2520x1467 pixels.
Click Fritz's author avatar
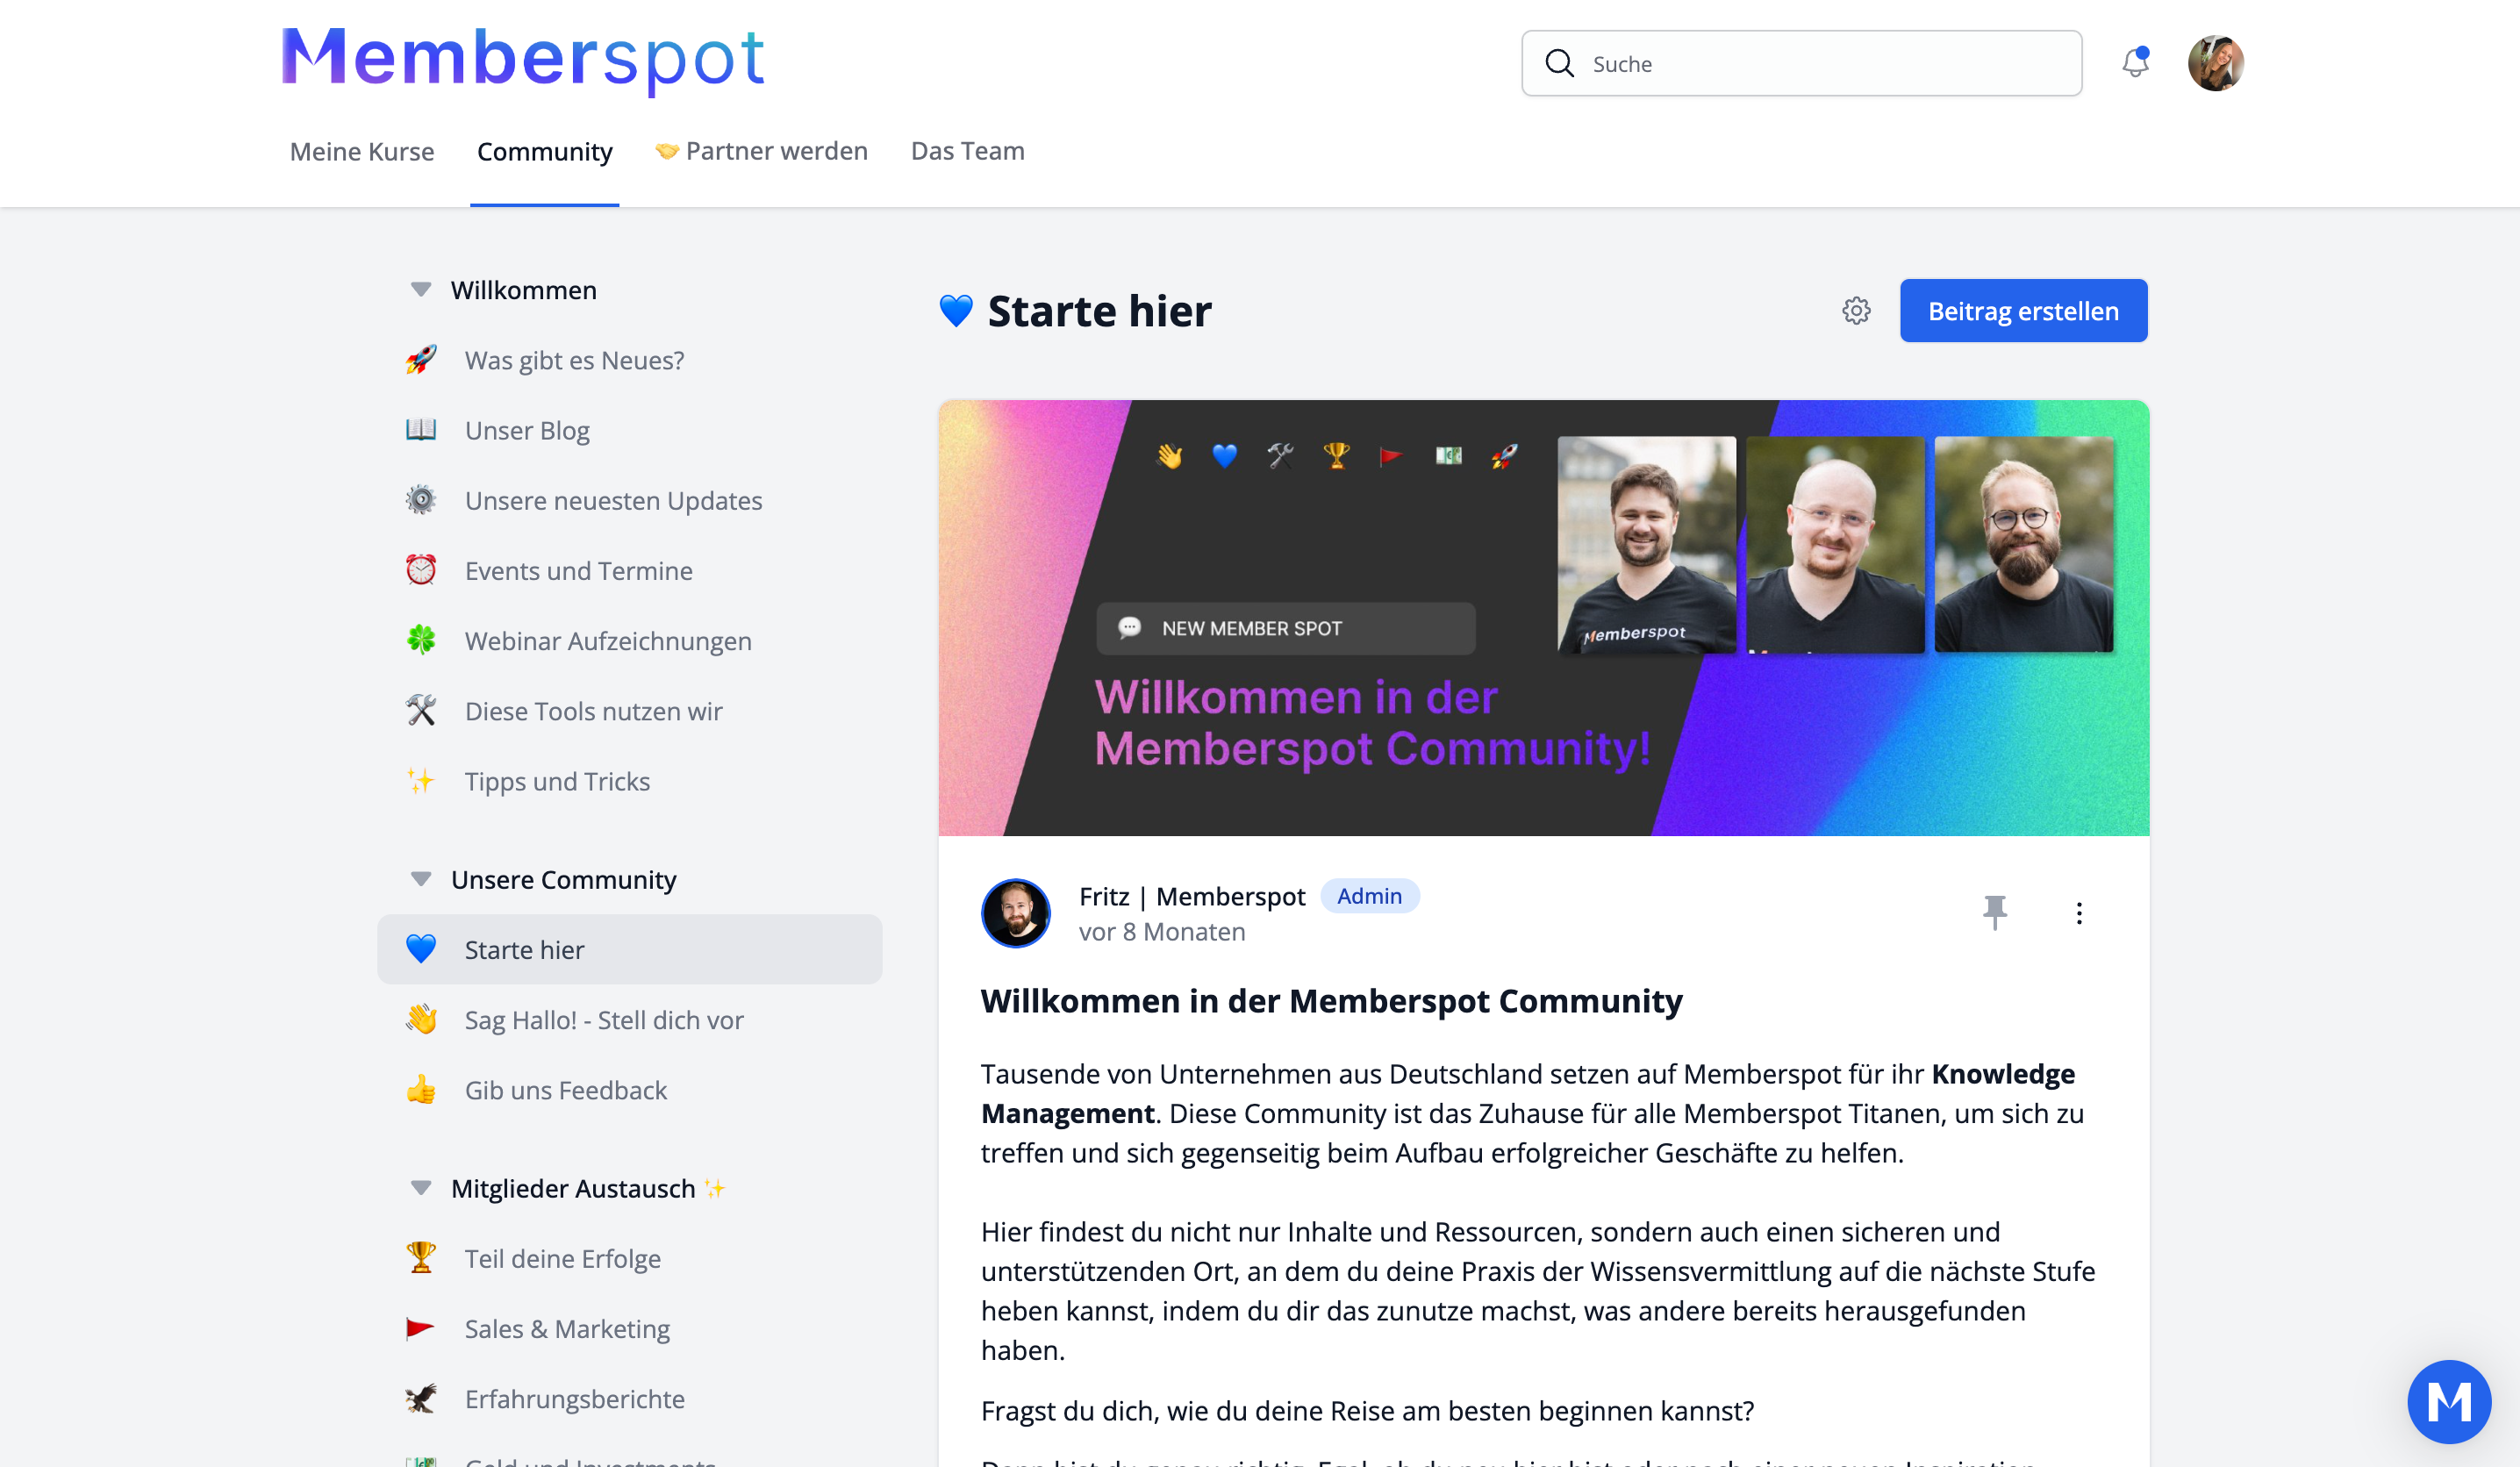coord(1015,912)
